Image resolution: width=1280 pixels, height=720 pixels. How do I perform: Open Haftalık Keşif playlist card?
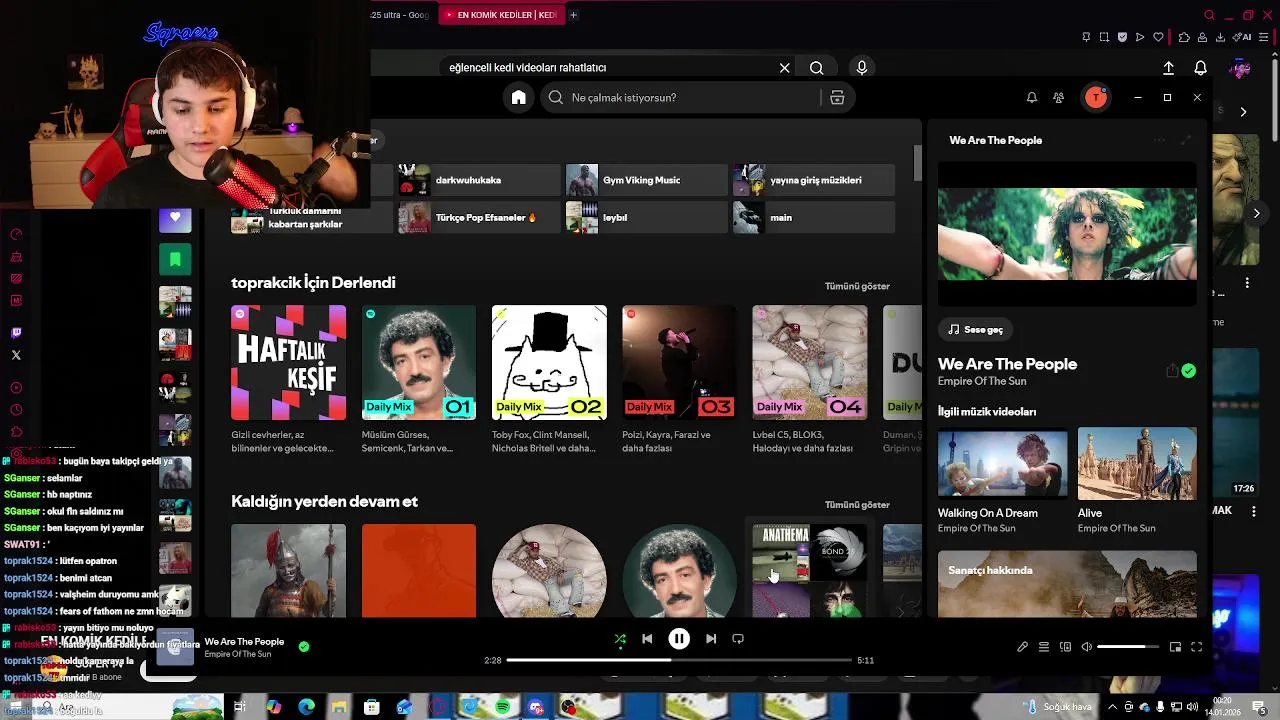(x=288, y=381)
